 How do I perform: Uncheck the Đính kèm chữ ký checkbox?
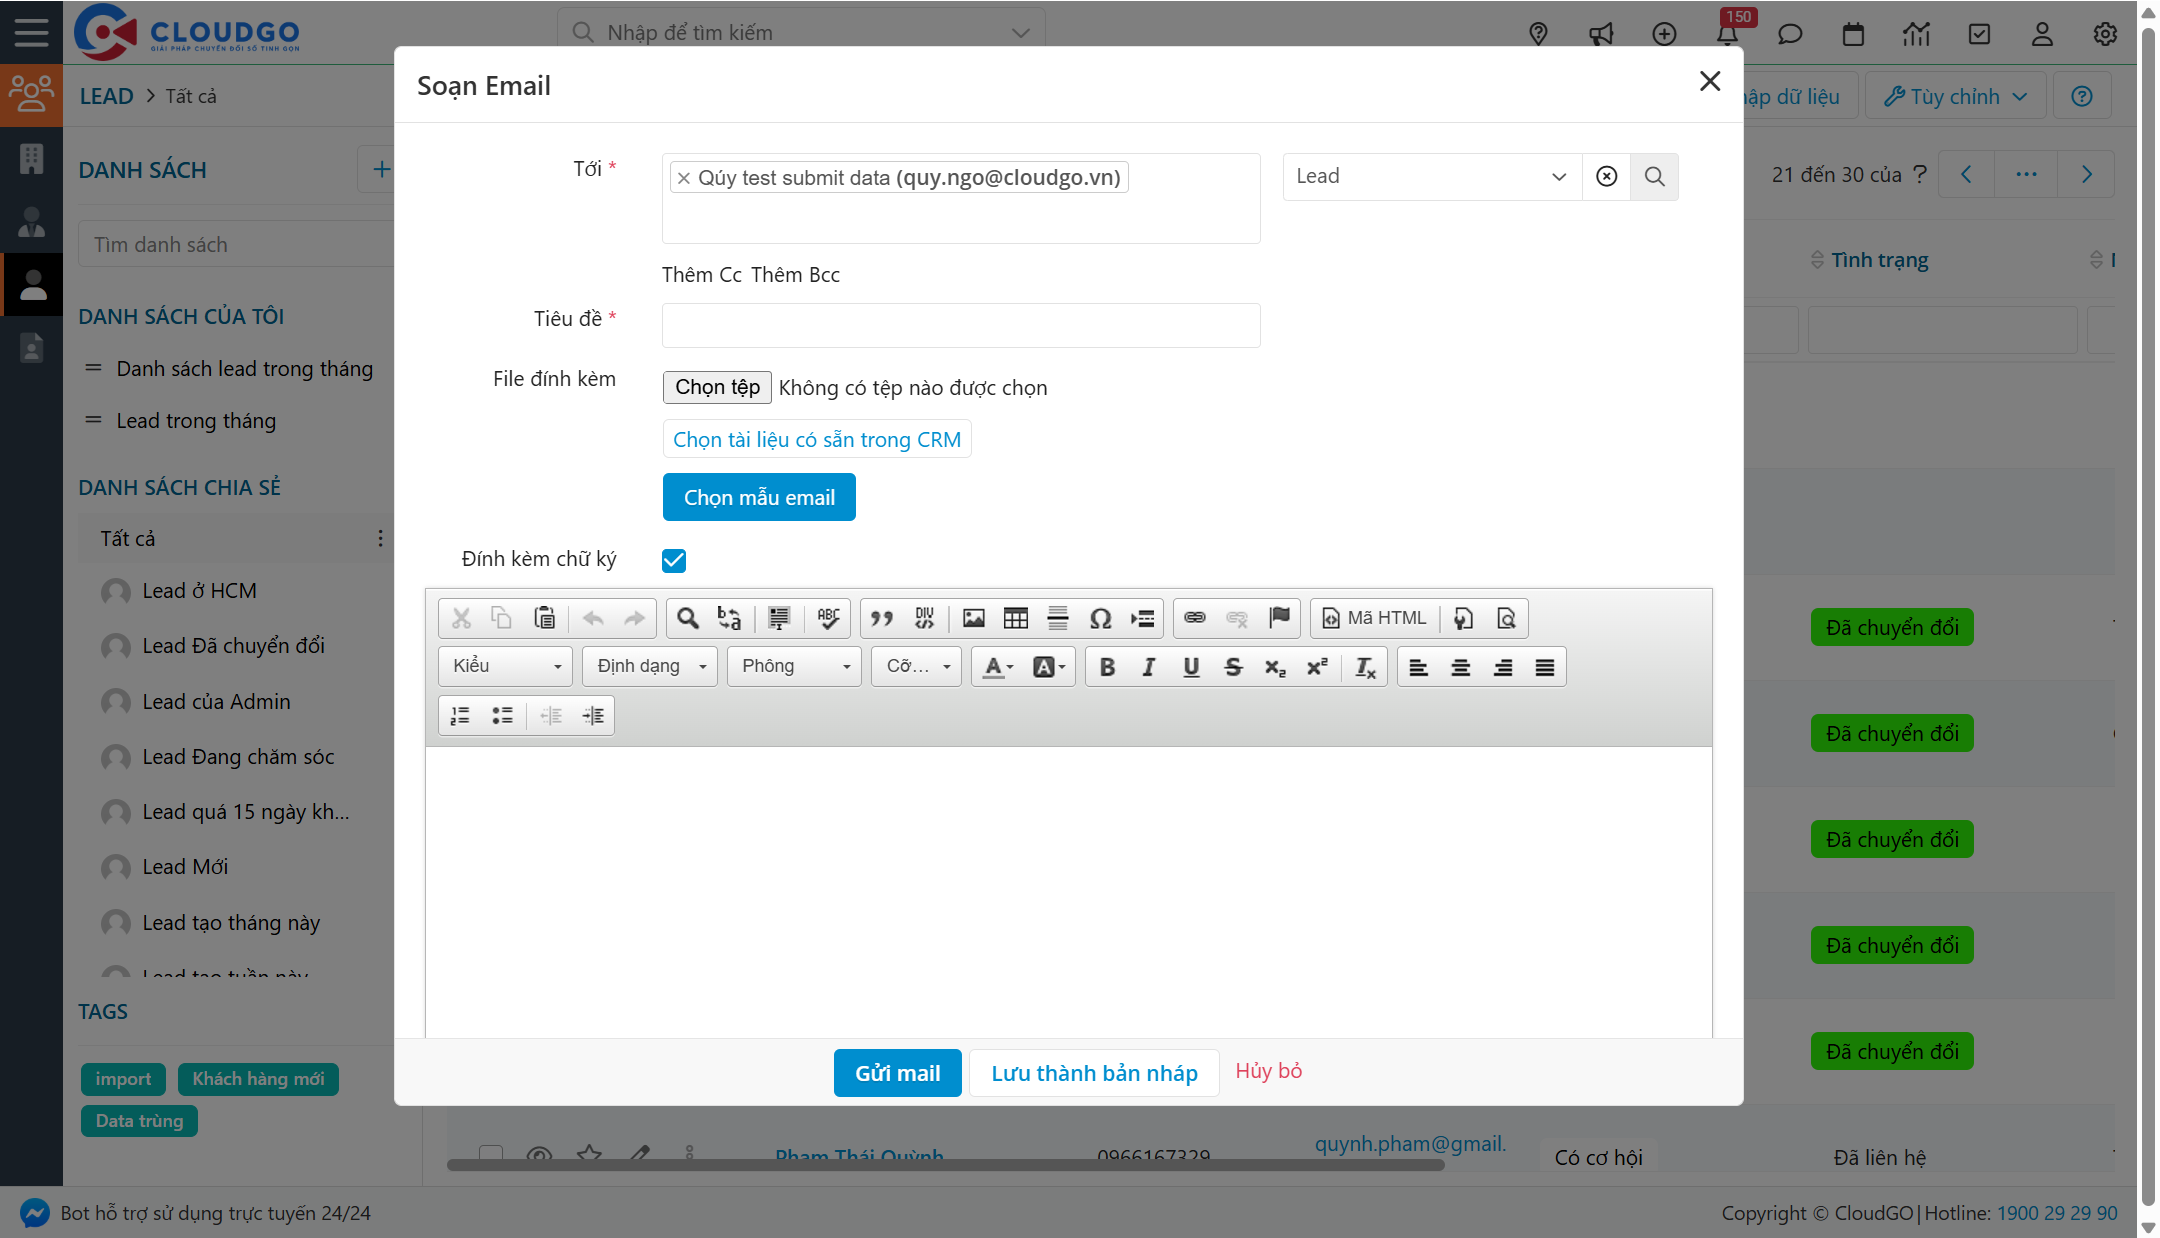(x=673, y=560)
